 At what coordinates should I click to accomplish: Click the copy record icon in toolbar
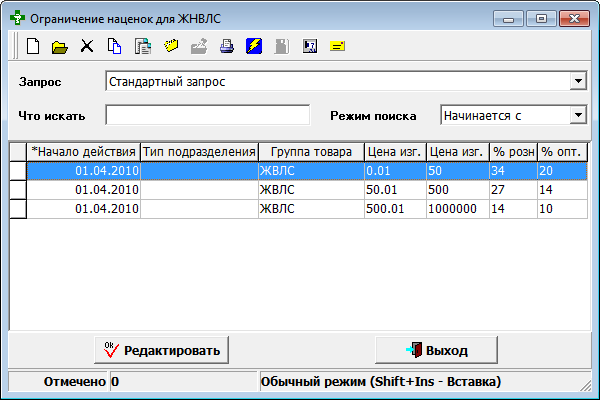(x=114, y=46)
